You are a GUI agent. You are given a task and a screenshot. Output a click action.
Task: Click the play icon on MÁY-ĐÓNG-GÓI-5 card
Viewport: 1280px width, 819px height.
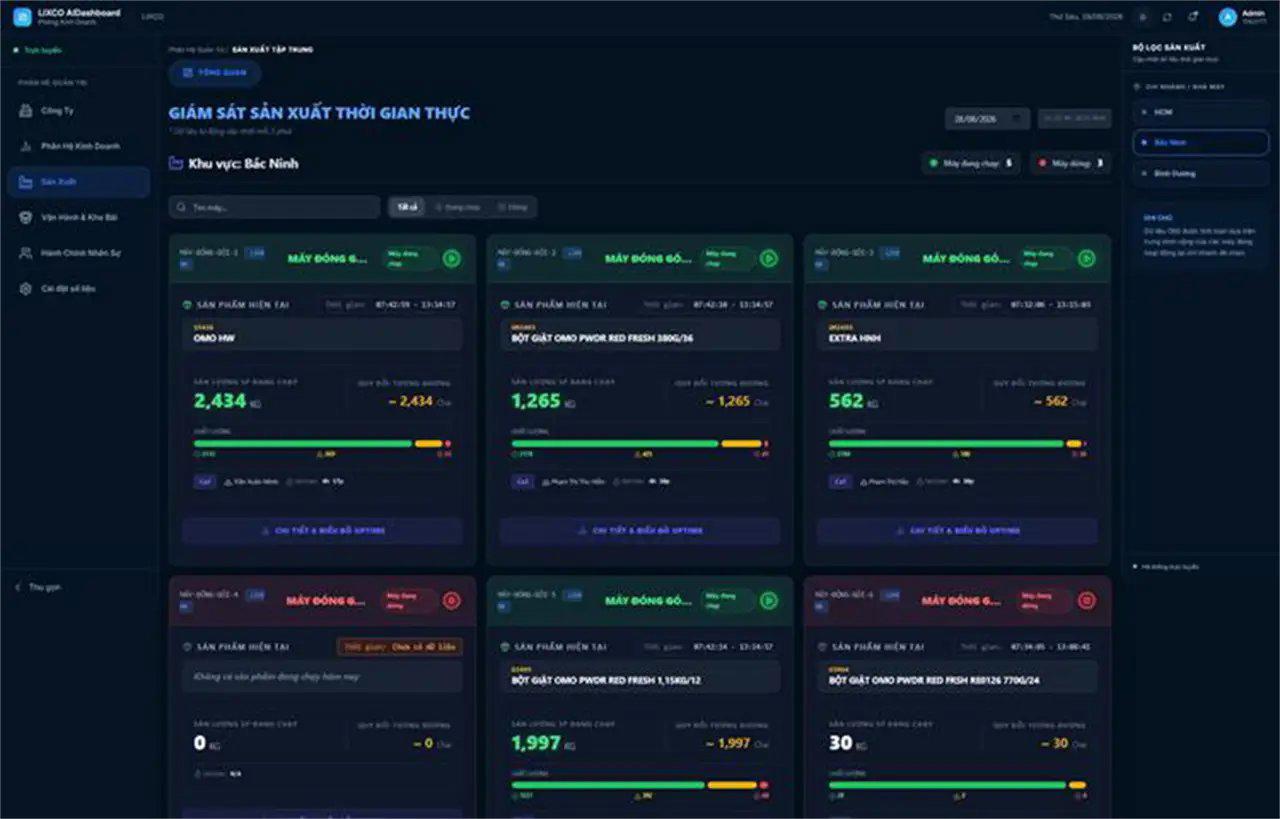pos(769,600)
